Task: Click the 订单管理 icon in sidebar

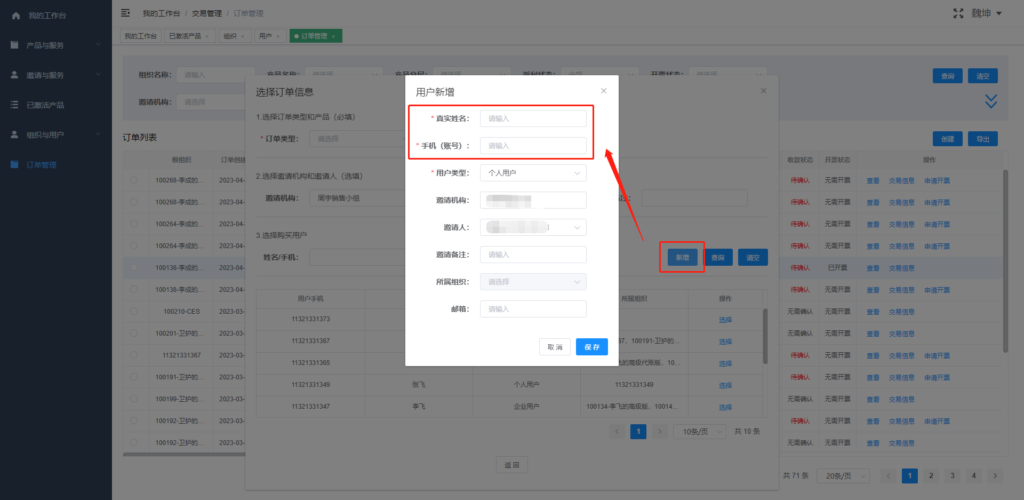Action: pyautogui.click(x=15, y=164)
